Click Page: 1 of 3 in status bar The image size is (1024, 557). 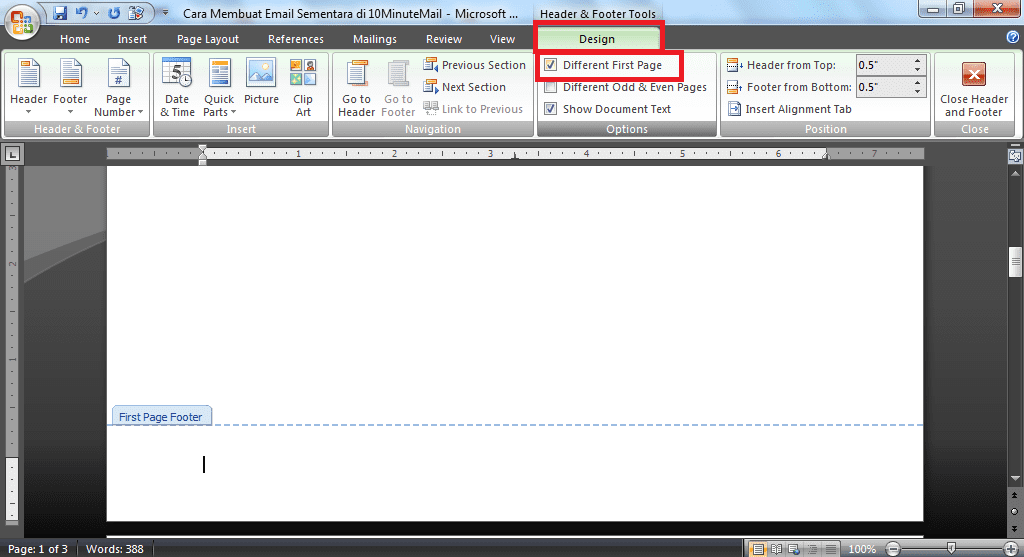point(38,549)
